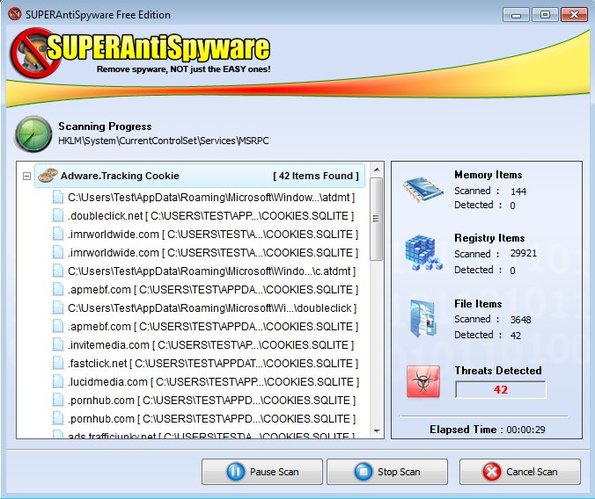The width and height of the screenshot is (595, 499).
Task: Pause the running scan
Action: pyautogui.click(x=262, y=471)
